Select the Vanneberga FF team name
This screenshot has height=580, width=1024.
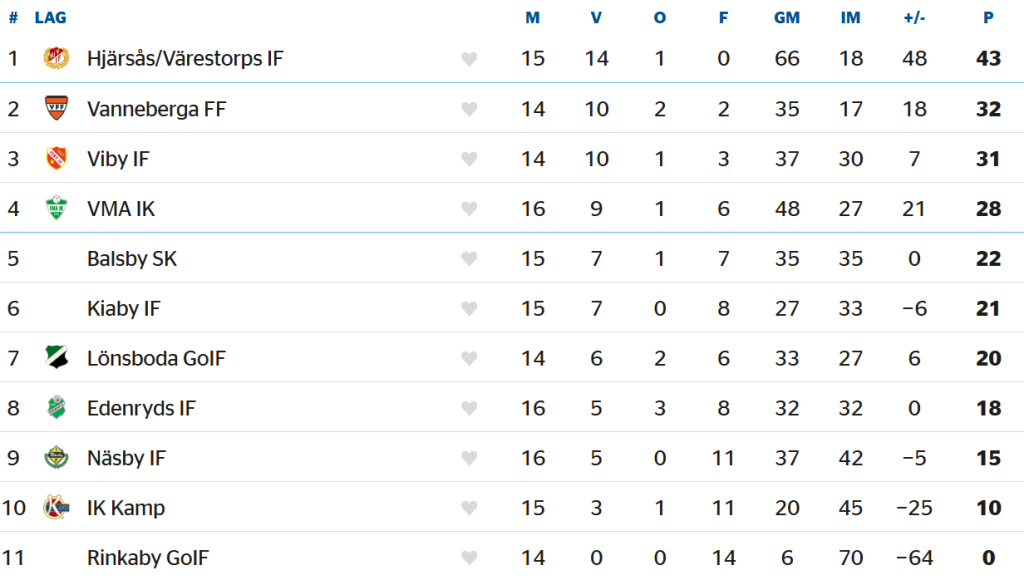pos(157,109)
